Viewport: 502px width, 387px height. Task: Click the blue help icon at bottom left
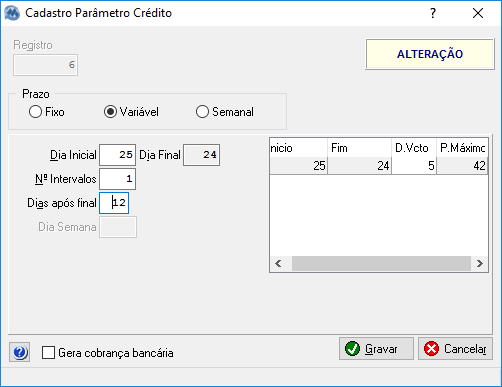click(x=19, y=352)
